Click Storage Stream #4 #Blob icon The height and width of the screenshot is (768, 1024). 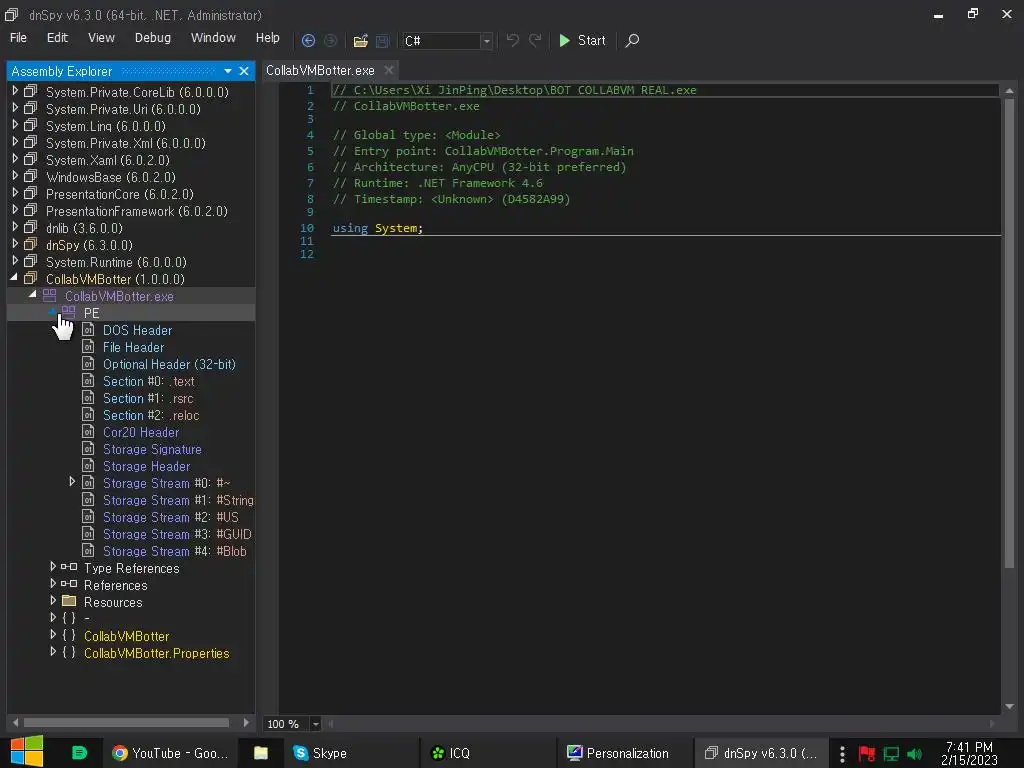[88, 551]
